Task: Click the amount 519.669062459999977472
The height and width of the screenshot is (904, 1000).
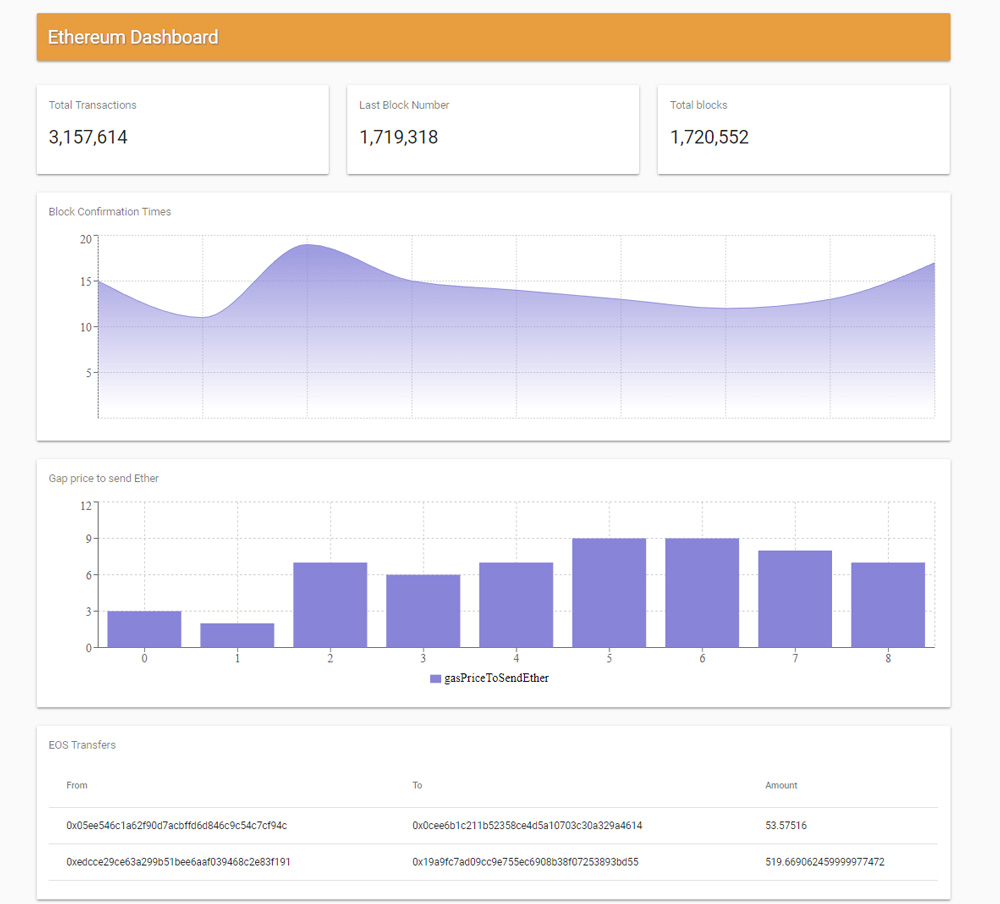Action: [825, 862]
